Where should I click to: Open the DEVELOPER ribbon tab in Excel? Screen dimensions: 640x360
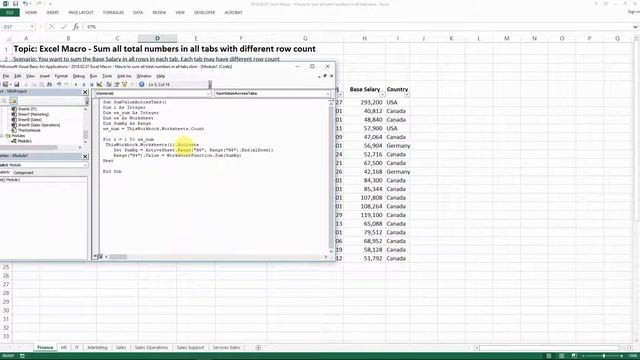coord(204,13)
